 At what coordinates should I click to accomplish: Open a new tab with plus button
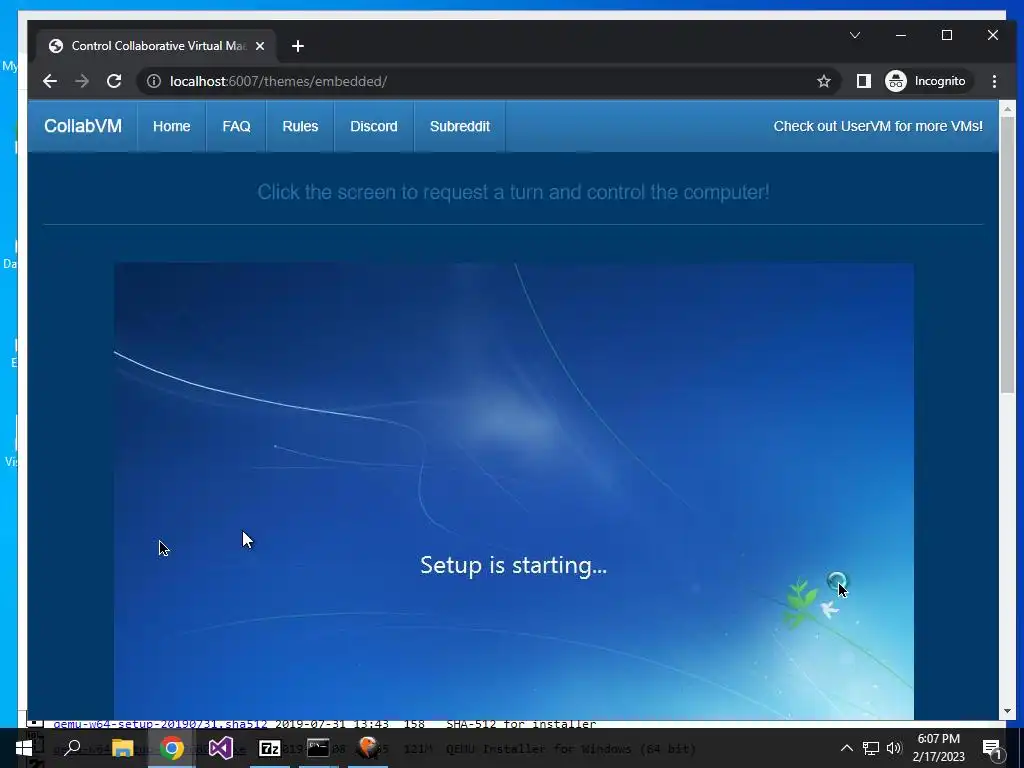point(298,46)
